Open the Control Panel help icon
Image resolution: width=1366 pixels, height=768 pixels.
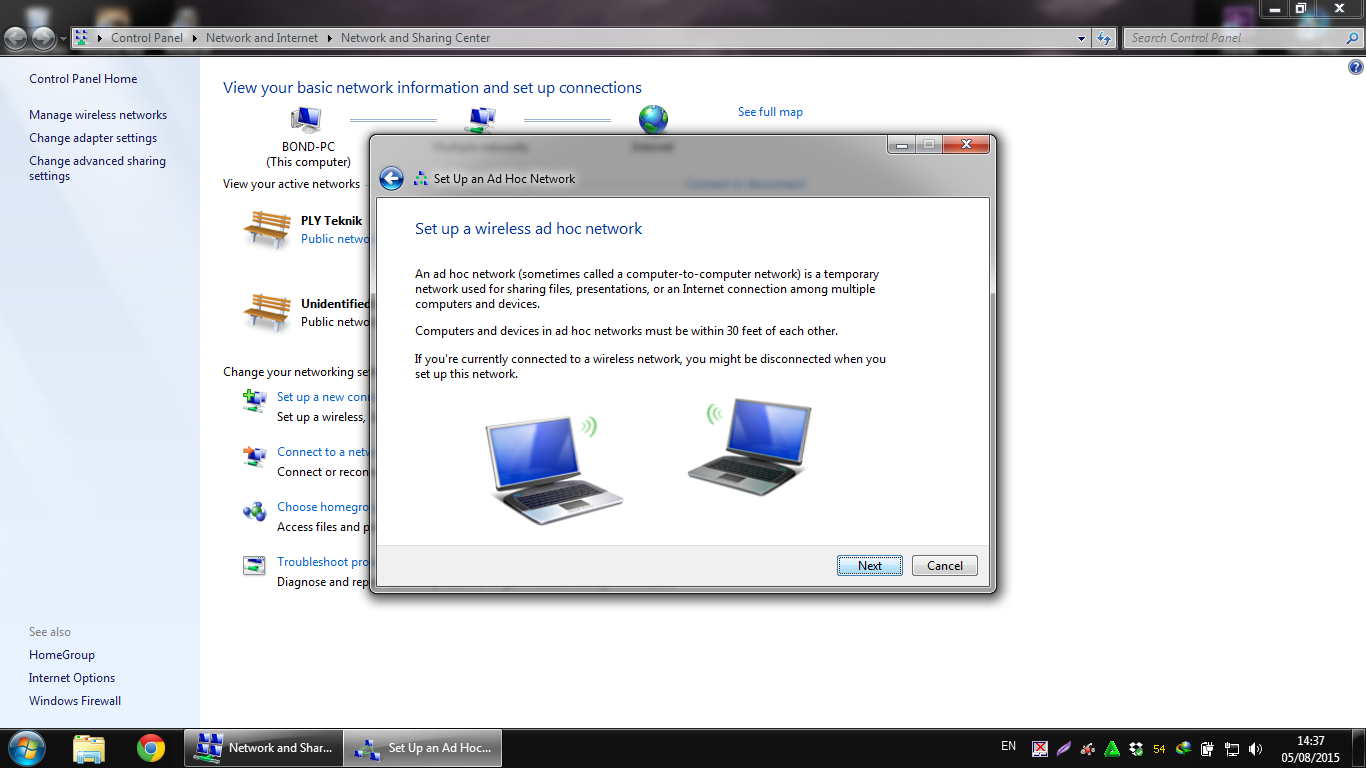(x=1356, y=67)
